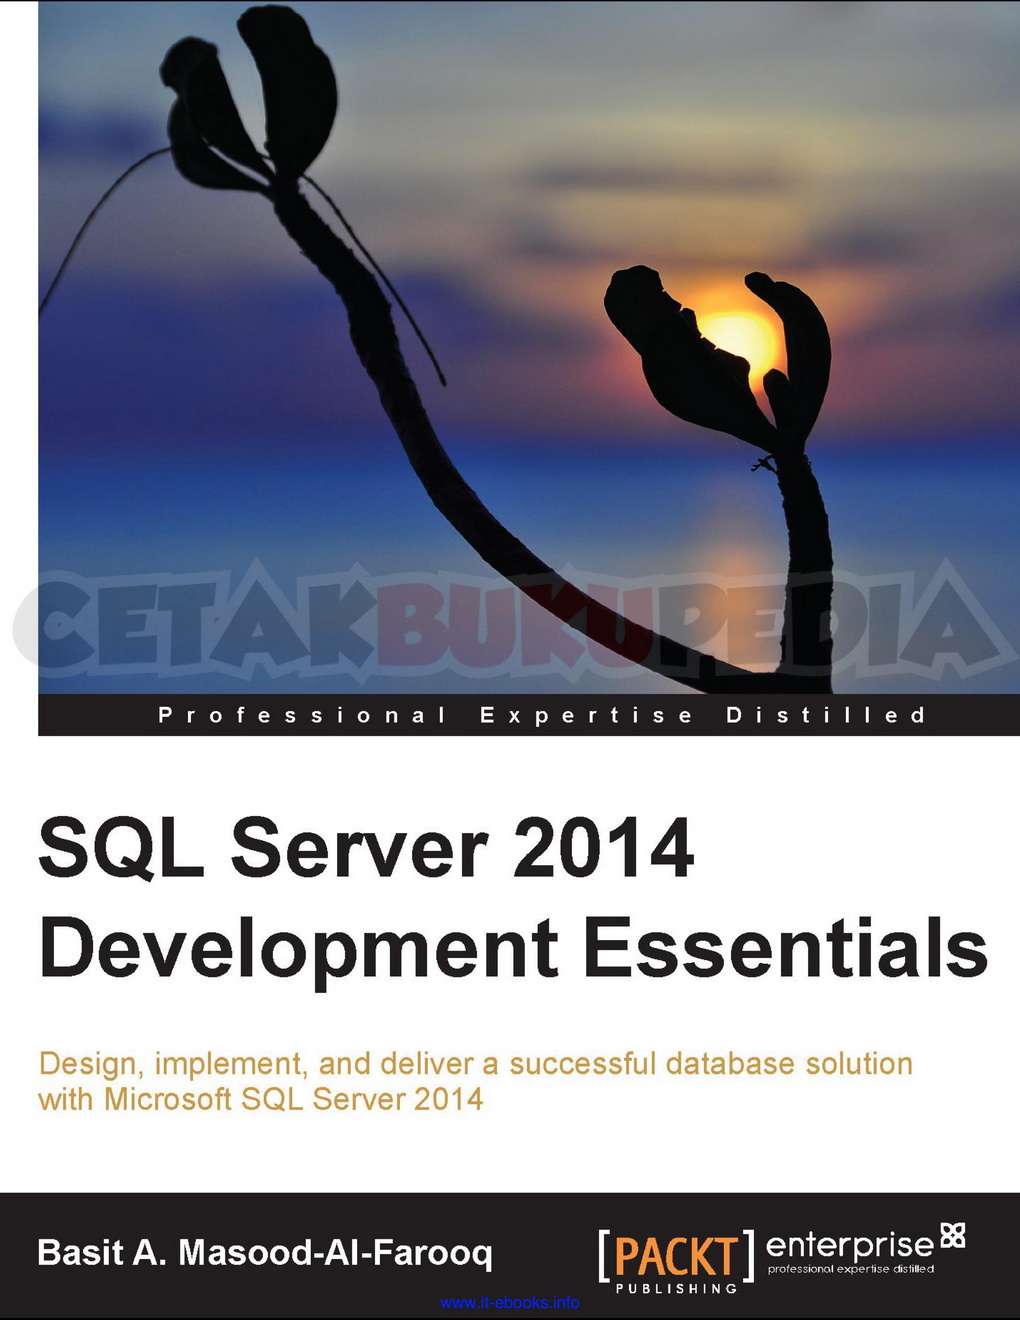Select author name Basit A. Masood-Al-Farooq
This screenshot has width=1020, height=1320.
click(265, 1253)
